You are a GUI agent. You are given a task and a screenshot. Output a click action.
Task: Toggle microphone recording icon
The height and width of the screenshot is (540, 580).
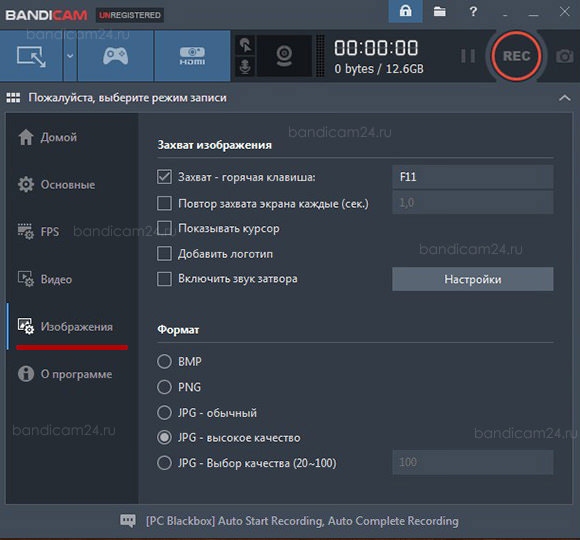click(x=245, y=67)
